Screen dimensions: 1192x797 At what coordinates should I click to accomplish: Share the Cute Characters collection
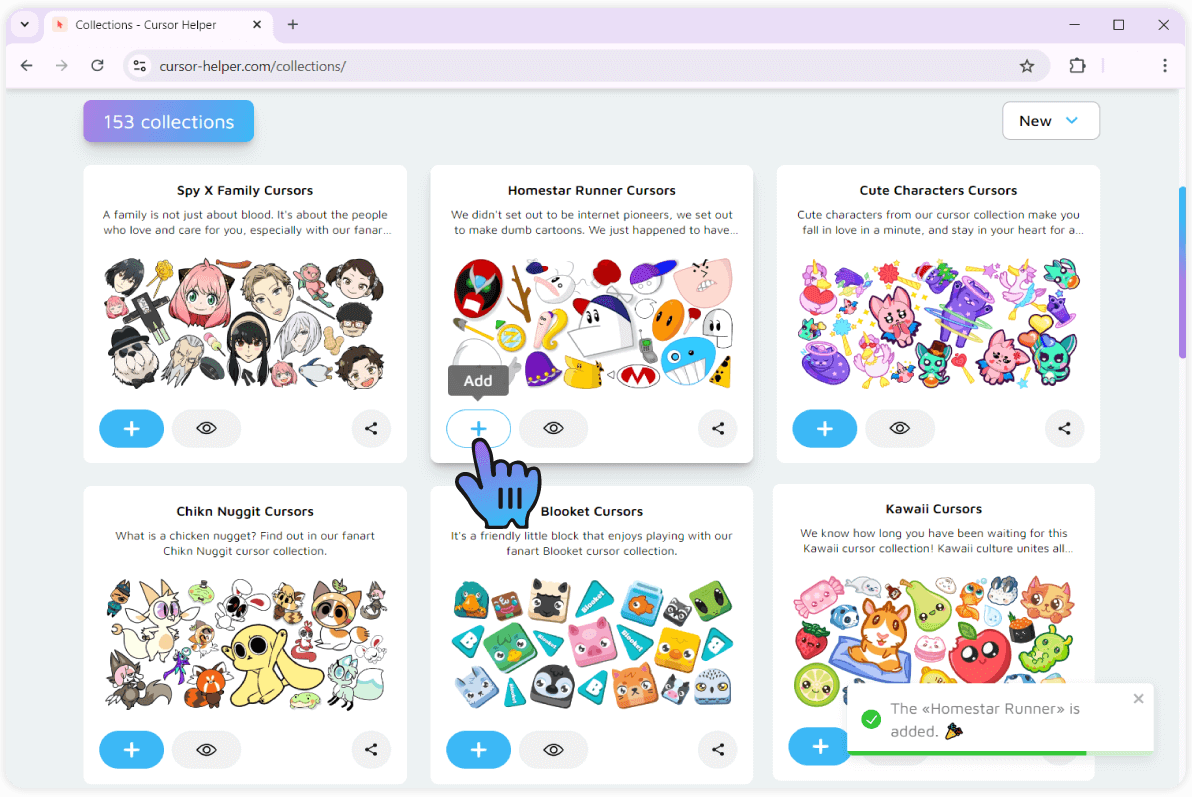click(x=1064, y=429)
